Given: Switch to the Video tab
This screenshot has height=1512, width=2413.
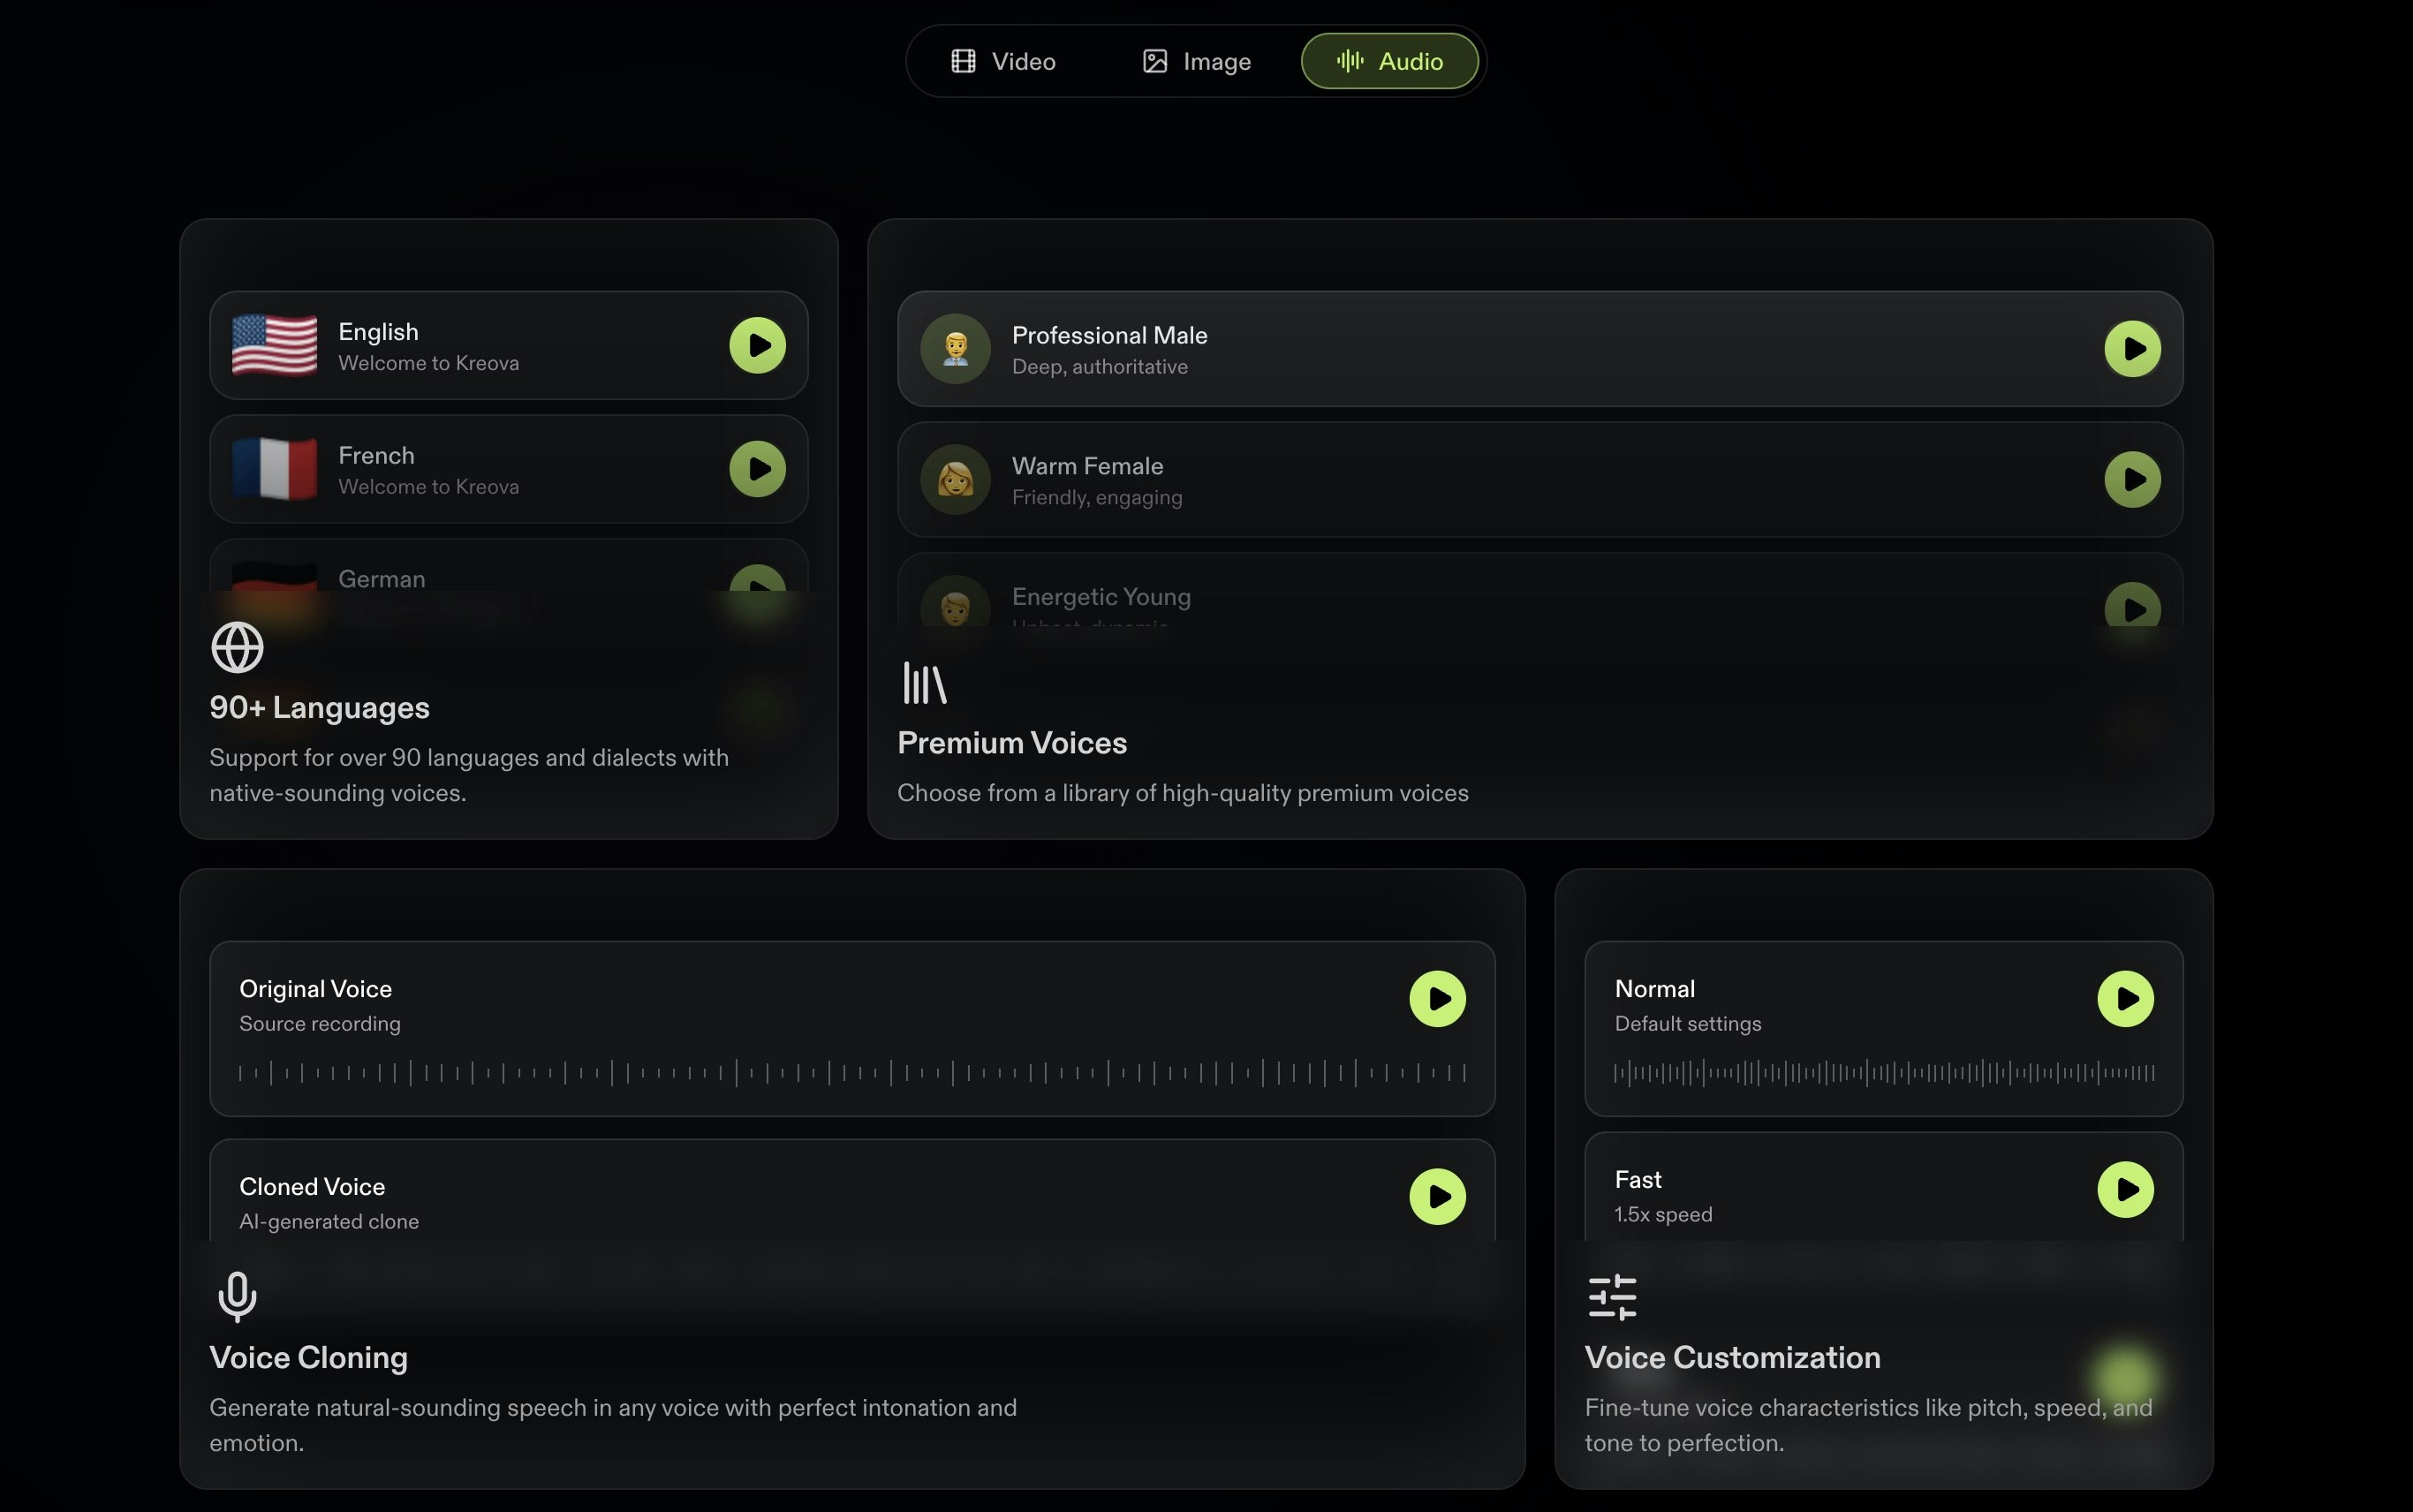Looking at the screenshot, I should (x=1002, y=61).
